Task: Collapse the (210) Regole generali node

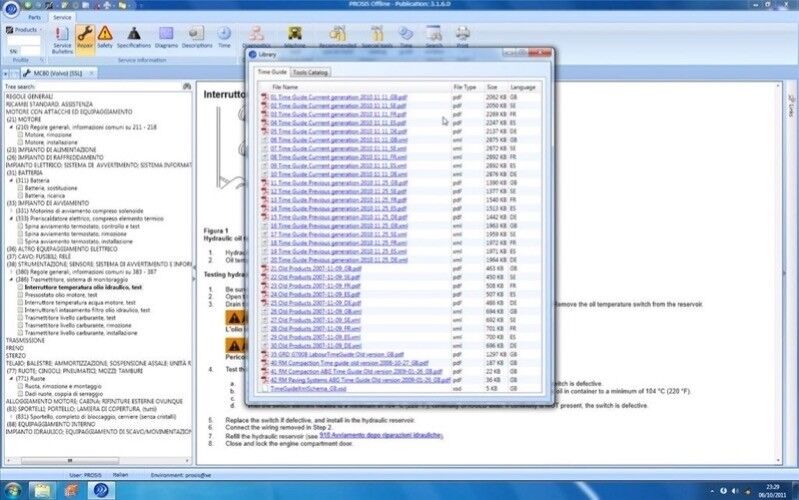Action: 12,128
